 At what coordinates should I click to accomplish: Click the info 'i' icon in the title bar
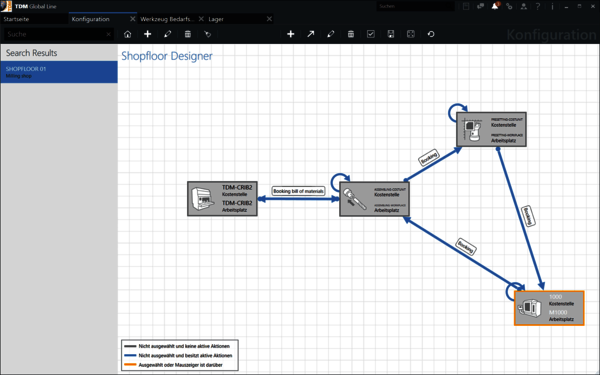coord(552,6)
